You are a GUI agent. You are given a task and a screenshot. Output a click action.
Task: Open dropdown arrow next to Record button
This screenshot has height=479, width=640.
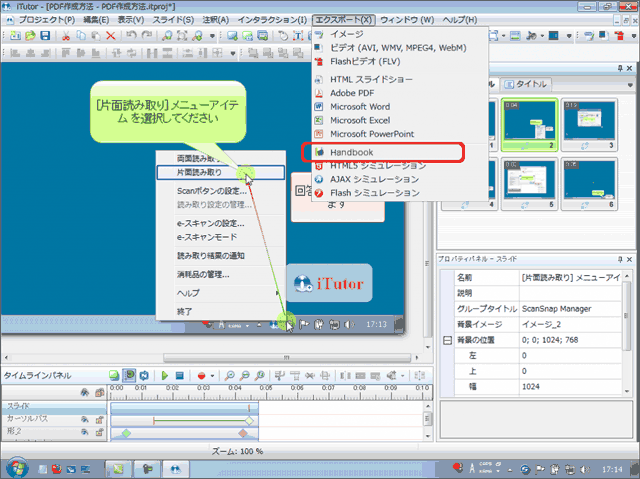pos(213,376)
